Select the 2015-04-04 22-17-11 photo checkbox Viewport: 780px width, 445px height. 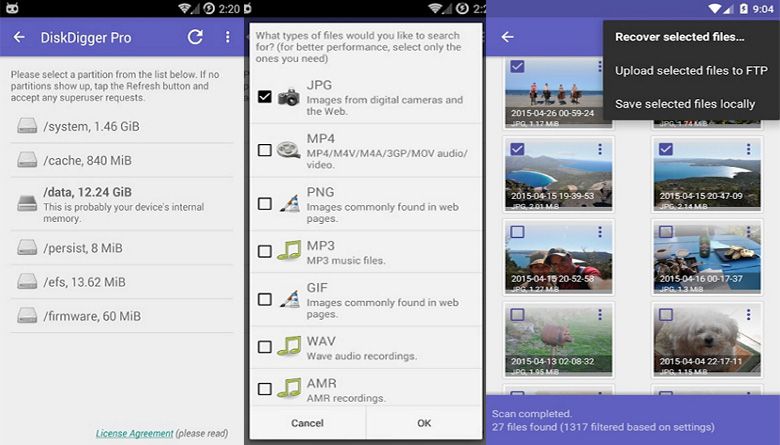[666, 314]
